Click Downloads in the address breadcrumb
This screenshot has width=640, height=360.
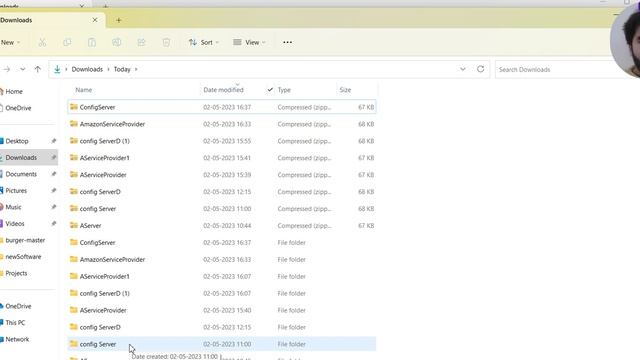(x=87, y=69)
